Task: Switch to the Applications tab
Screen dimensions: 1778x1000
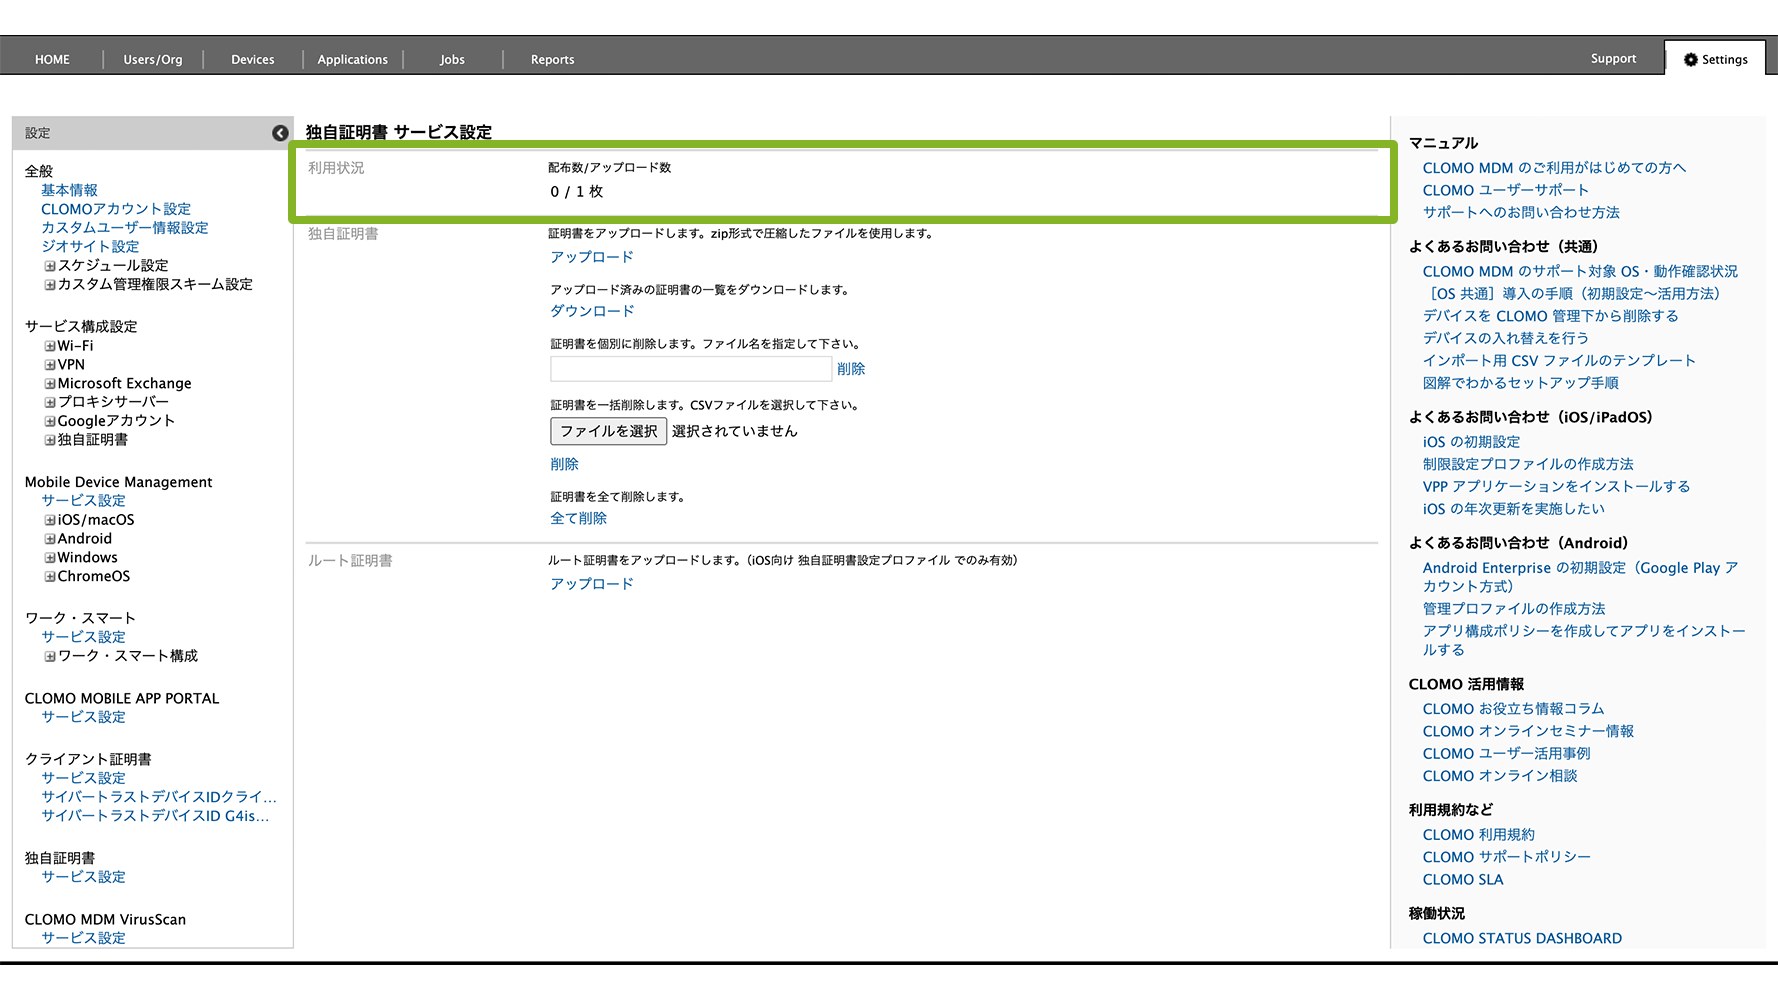Action: coord(352,59)
